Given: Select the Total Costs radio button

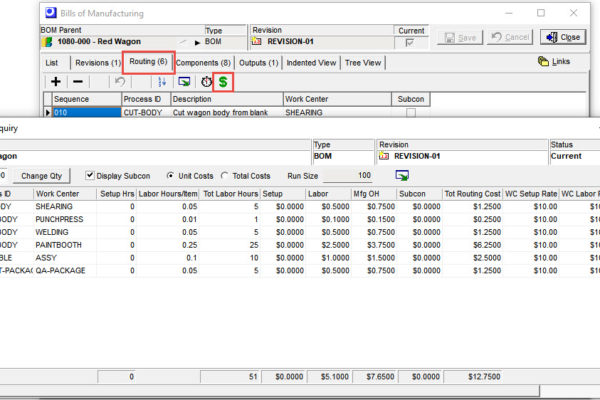Looking at the screenshot, I should click(224, 176).
